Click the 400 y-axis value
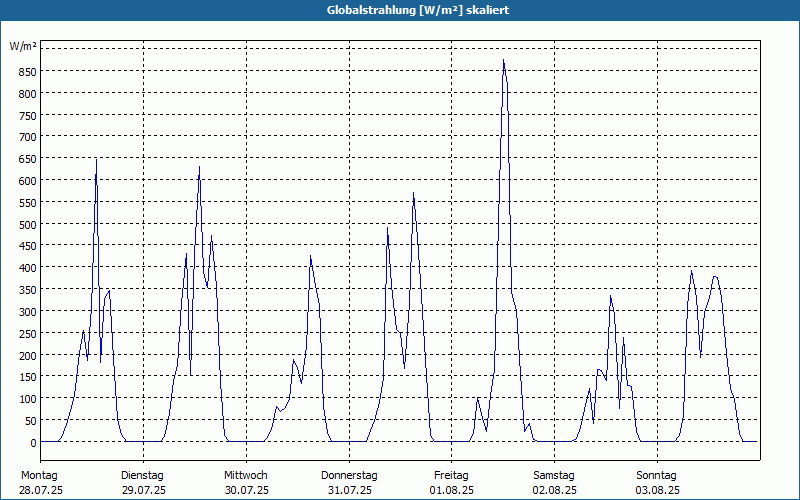 click(x=28, y=268)
